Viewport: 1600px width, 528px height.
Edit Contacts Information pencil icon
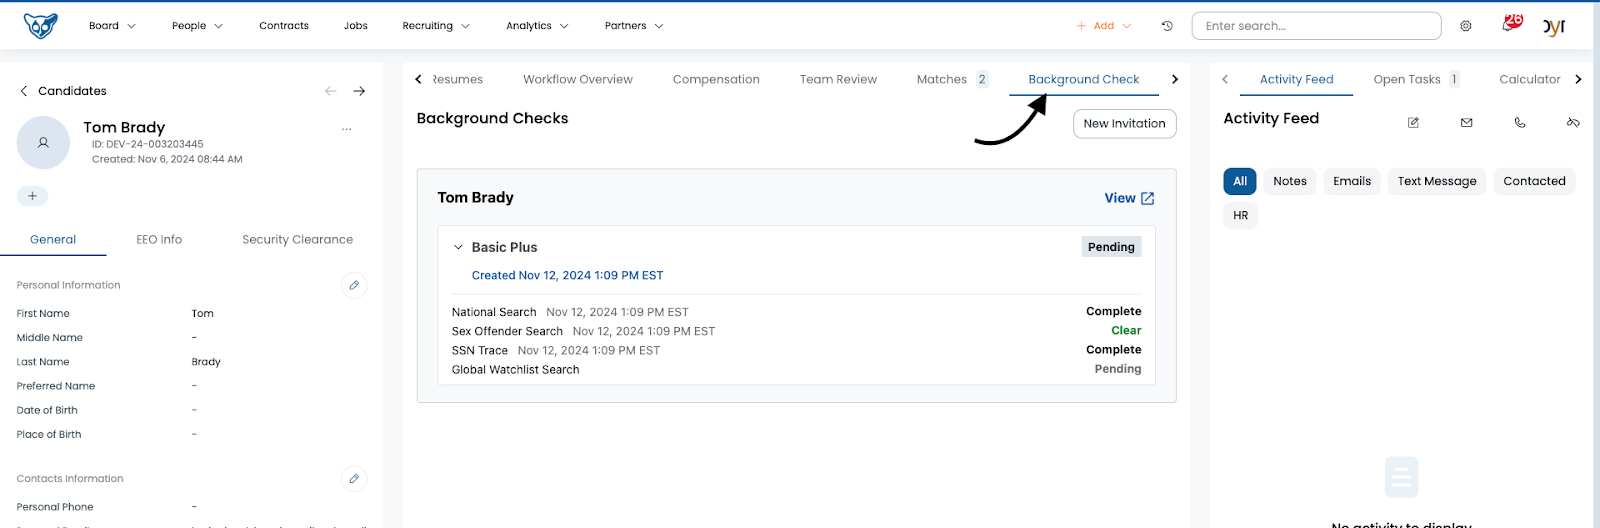point(354,479)
